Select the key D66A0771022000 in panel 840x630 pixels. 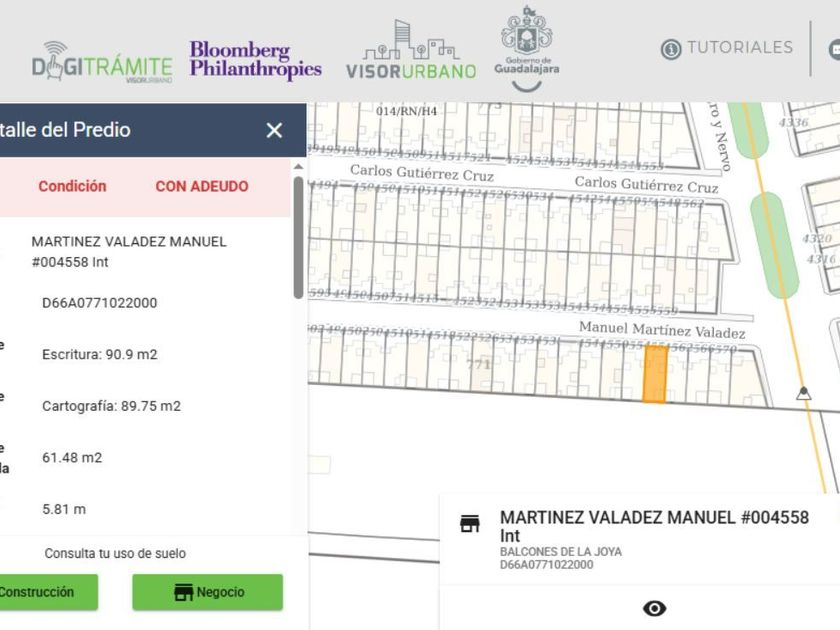[x=100, y=303]
